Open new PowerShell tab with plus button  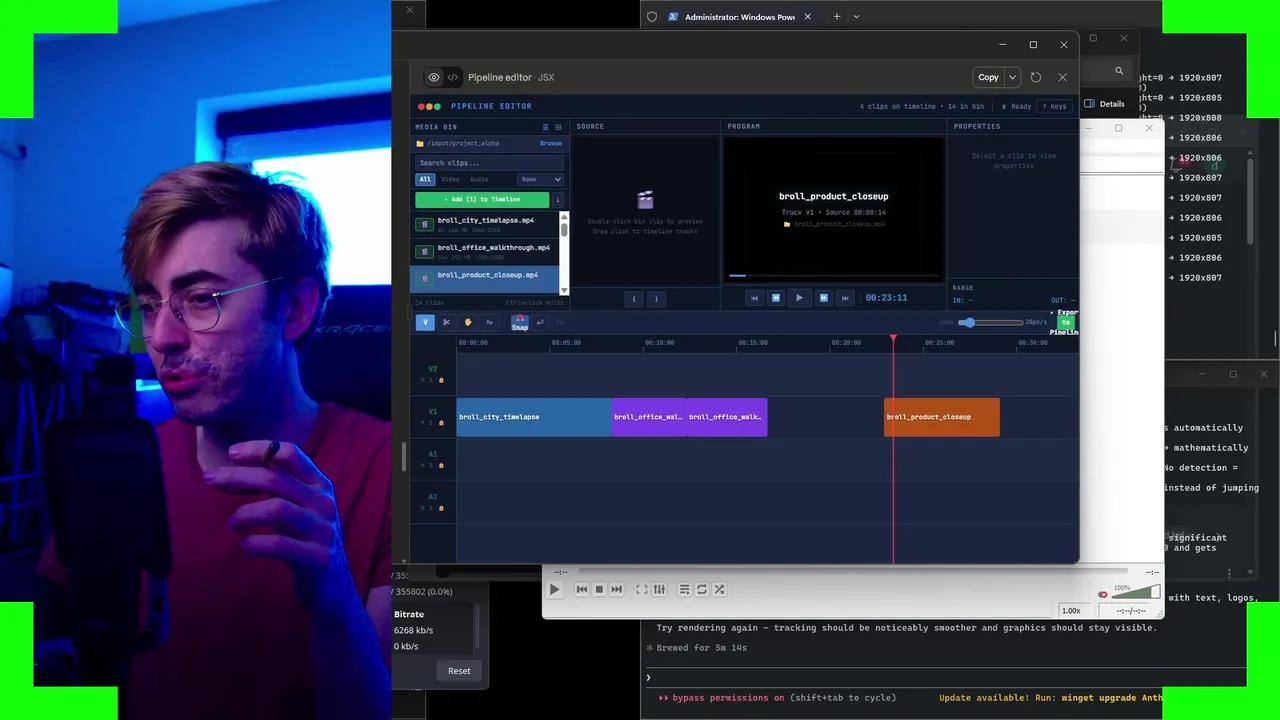[837, 16]
